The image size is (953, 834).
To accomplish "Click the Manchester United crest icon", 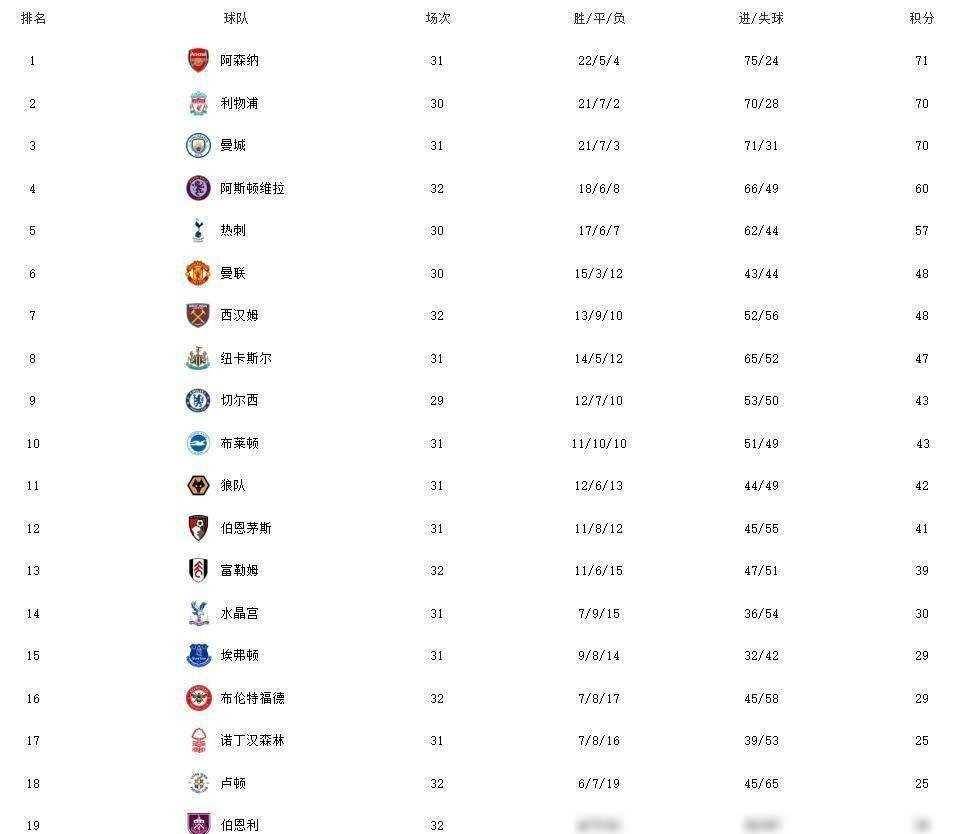I will pyautogui.click(x=198, y=273).
